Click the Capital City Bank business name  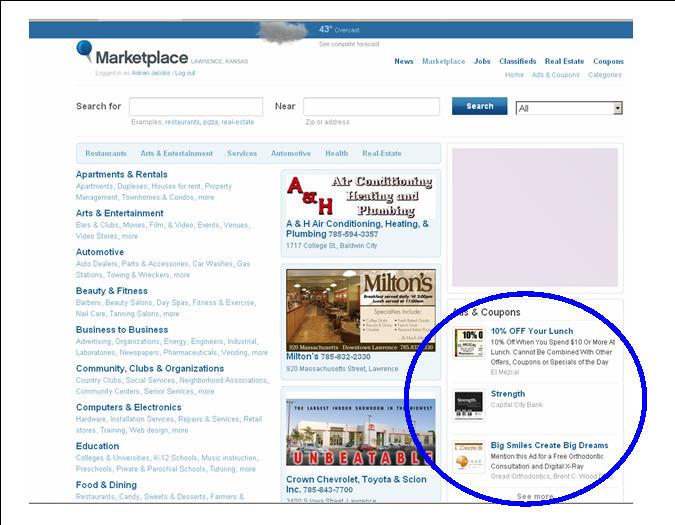(x=517, y=405)
